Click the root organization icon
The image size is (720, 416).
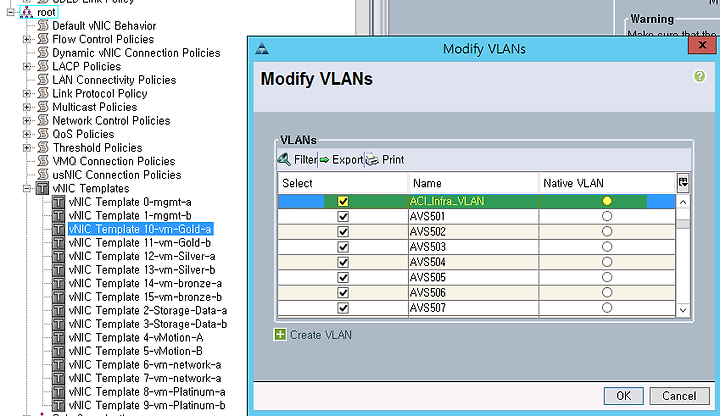tap(27, 12)
